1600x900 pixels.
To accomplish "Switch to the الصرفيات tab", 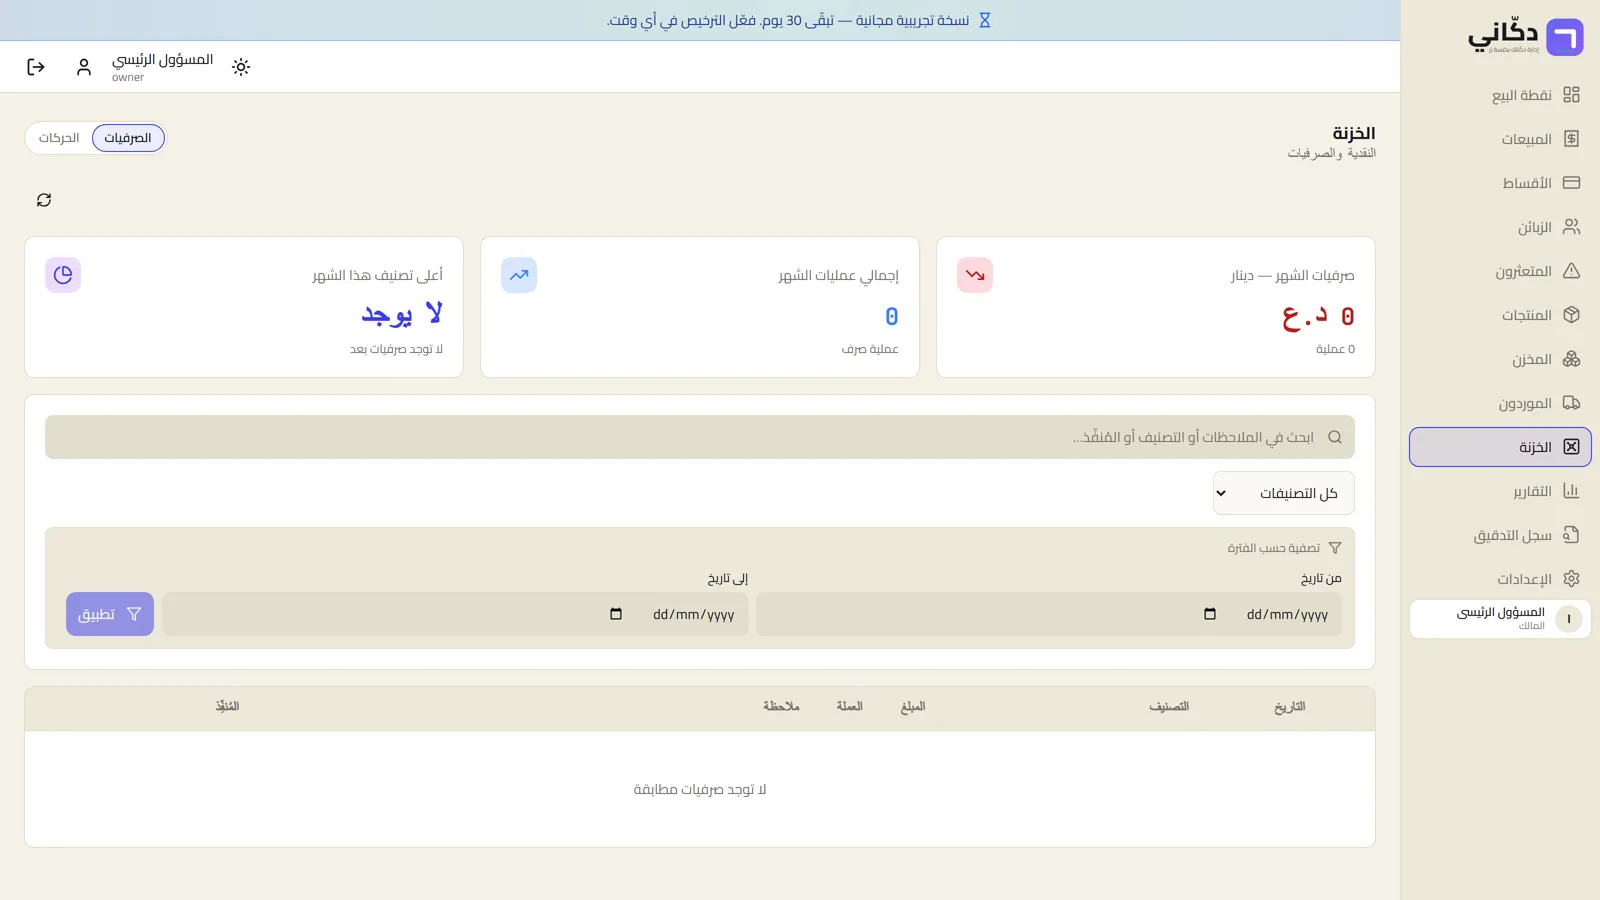I will (x=128, y=138).
